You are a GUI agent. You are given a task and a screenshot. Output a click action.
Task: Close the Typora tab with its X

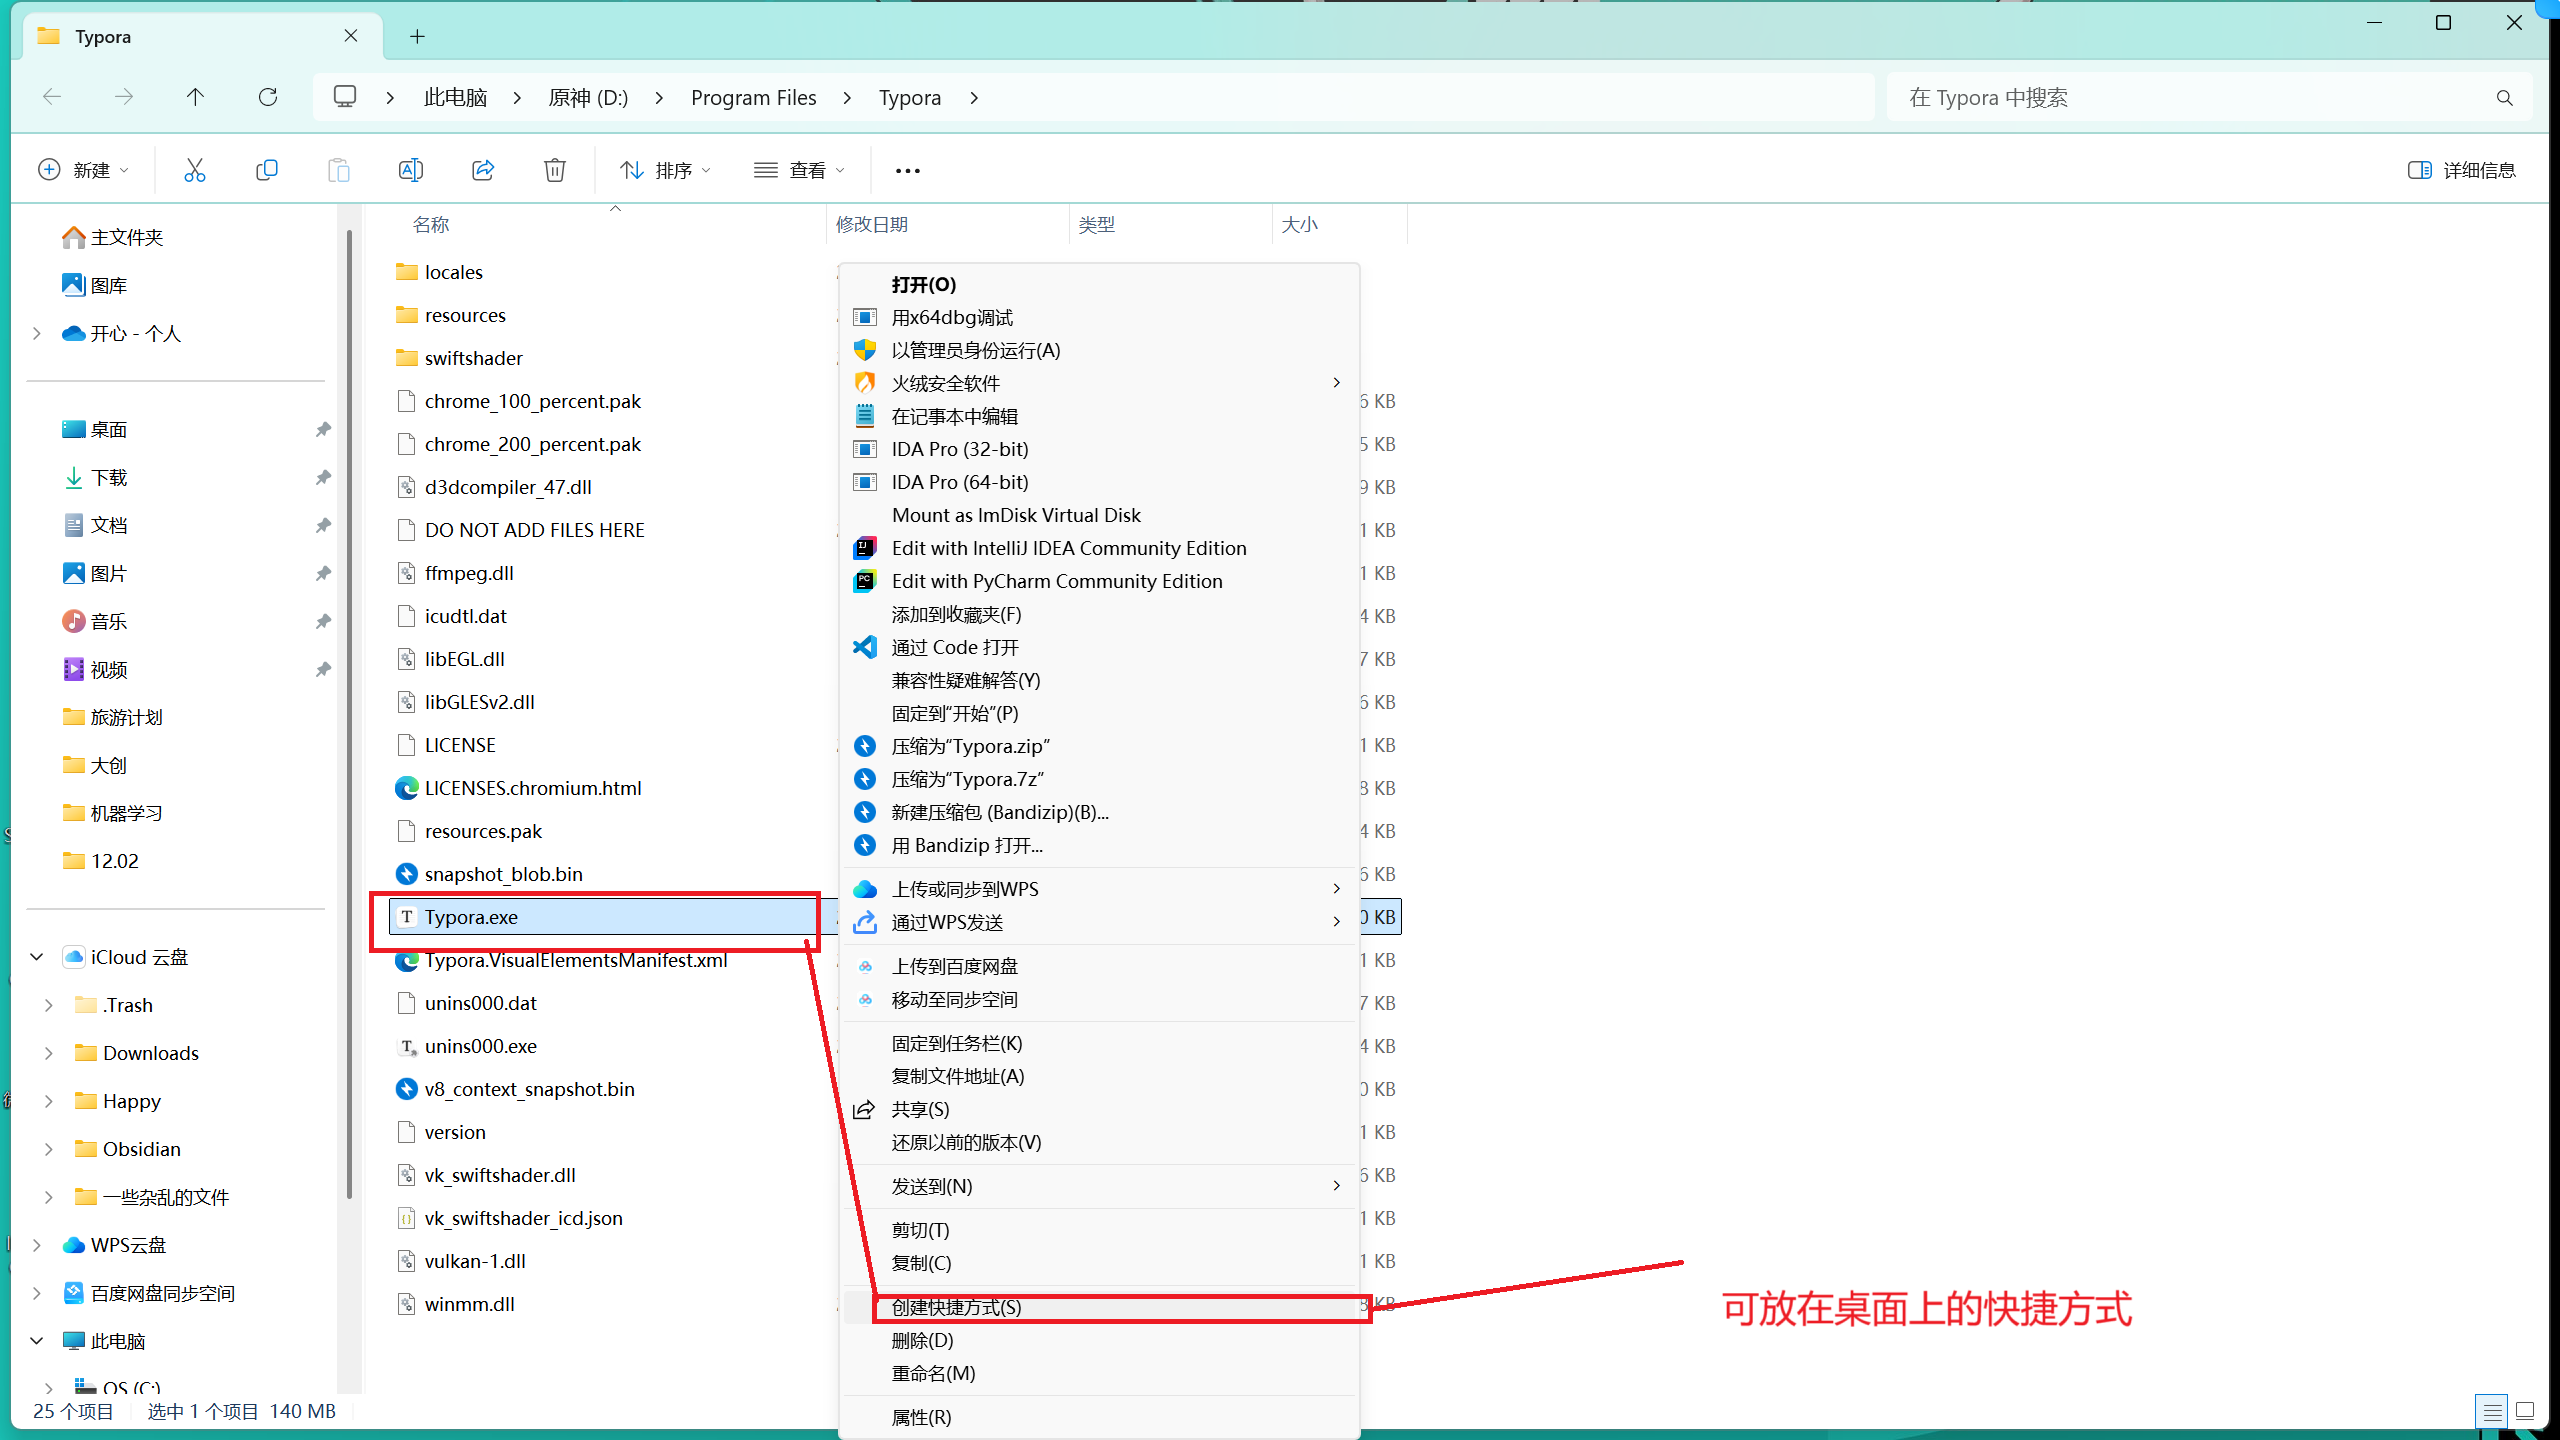351,36
